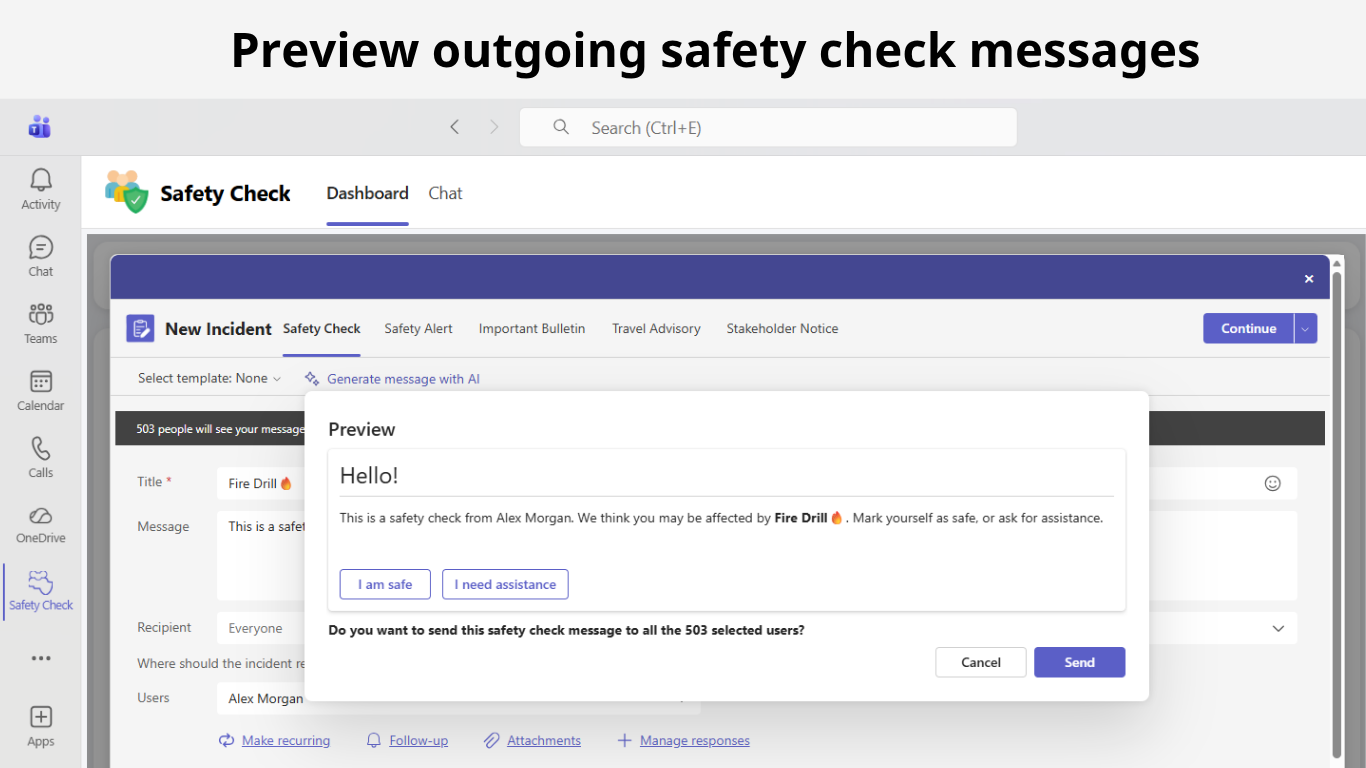Close the New Incident dialog
The image size is (1366, 768).
click(x=1309, y=279)
